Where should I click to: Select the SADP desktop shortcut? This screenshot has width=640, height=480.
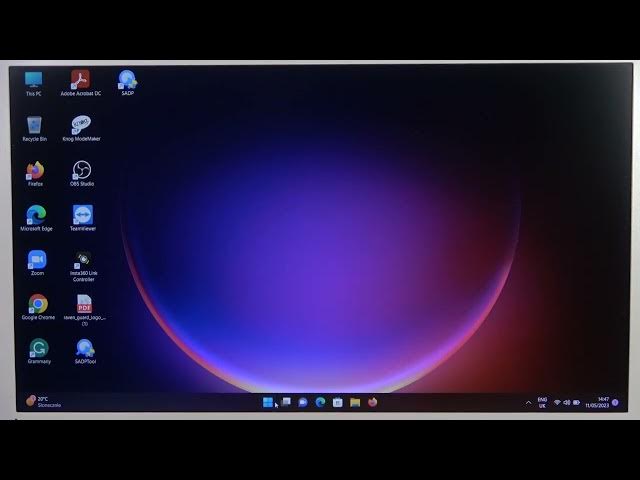pyautogui.click(x=127, y=83)
